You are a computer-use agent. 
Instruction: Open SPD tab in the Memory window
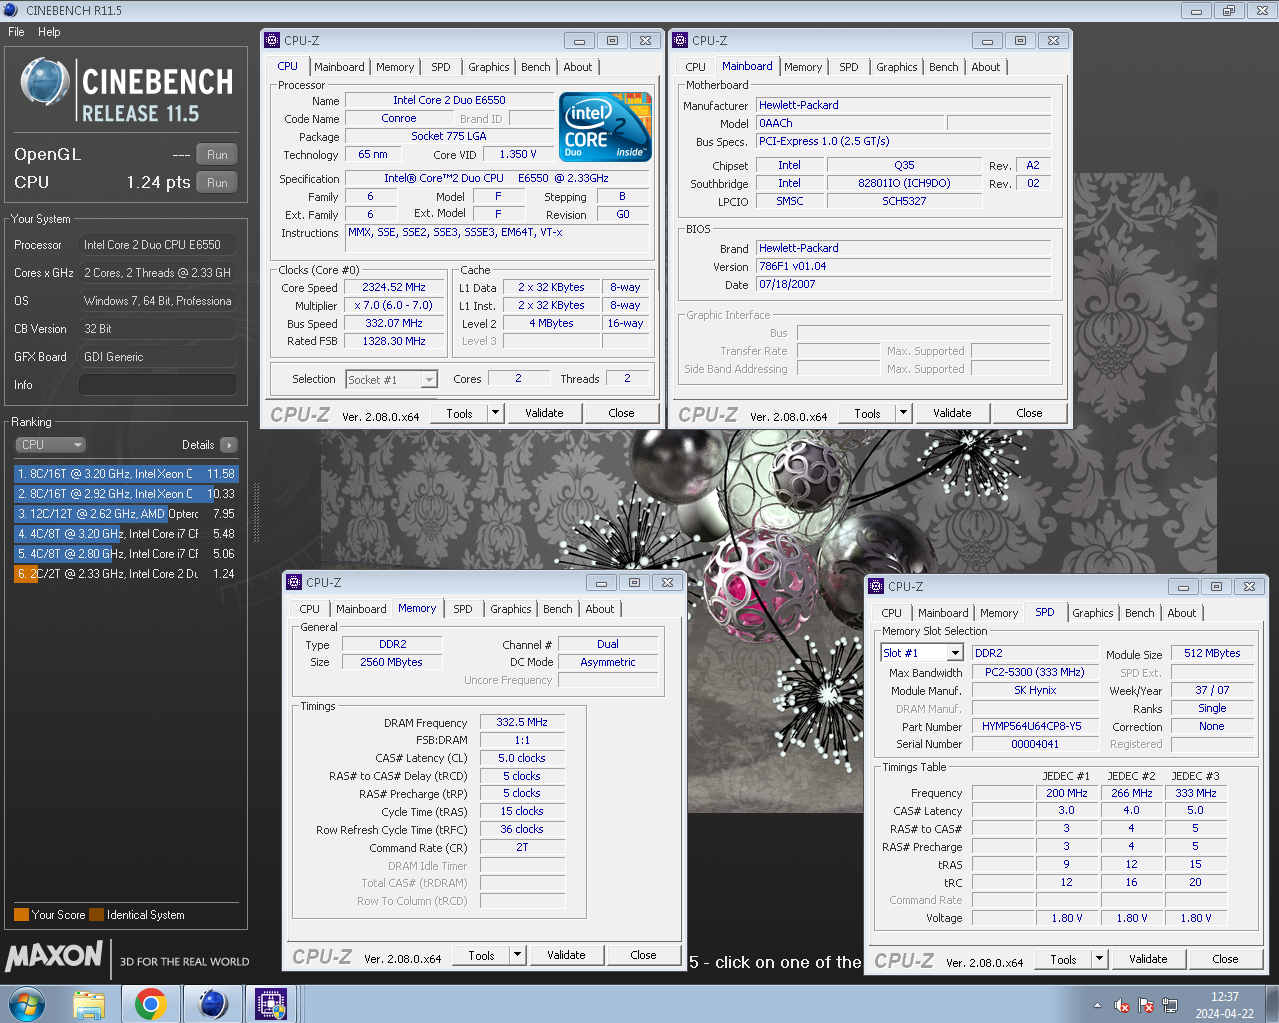pyautogui.click(x=463, y=609)
